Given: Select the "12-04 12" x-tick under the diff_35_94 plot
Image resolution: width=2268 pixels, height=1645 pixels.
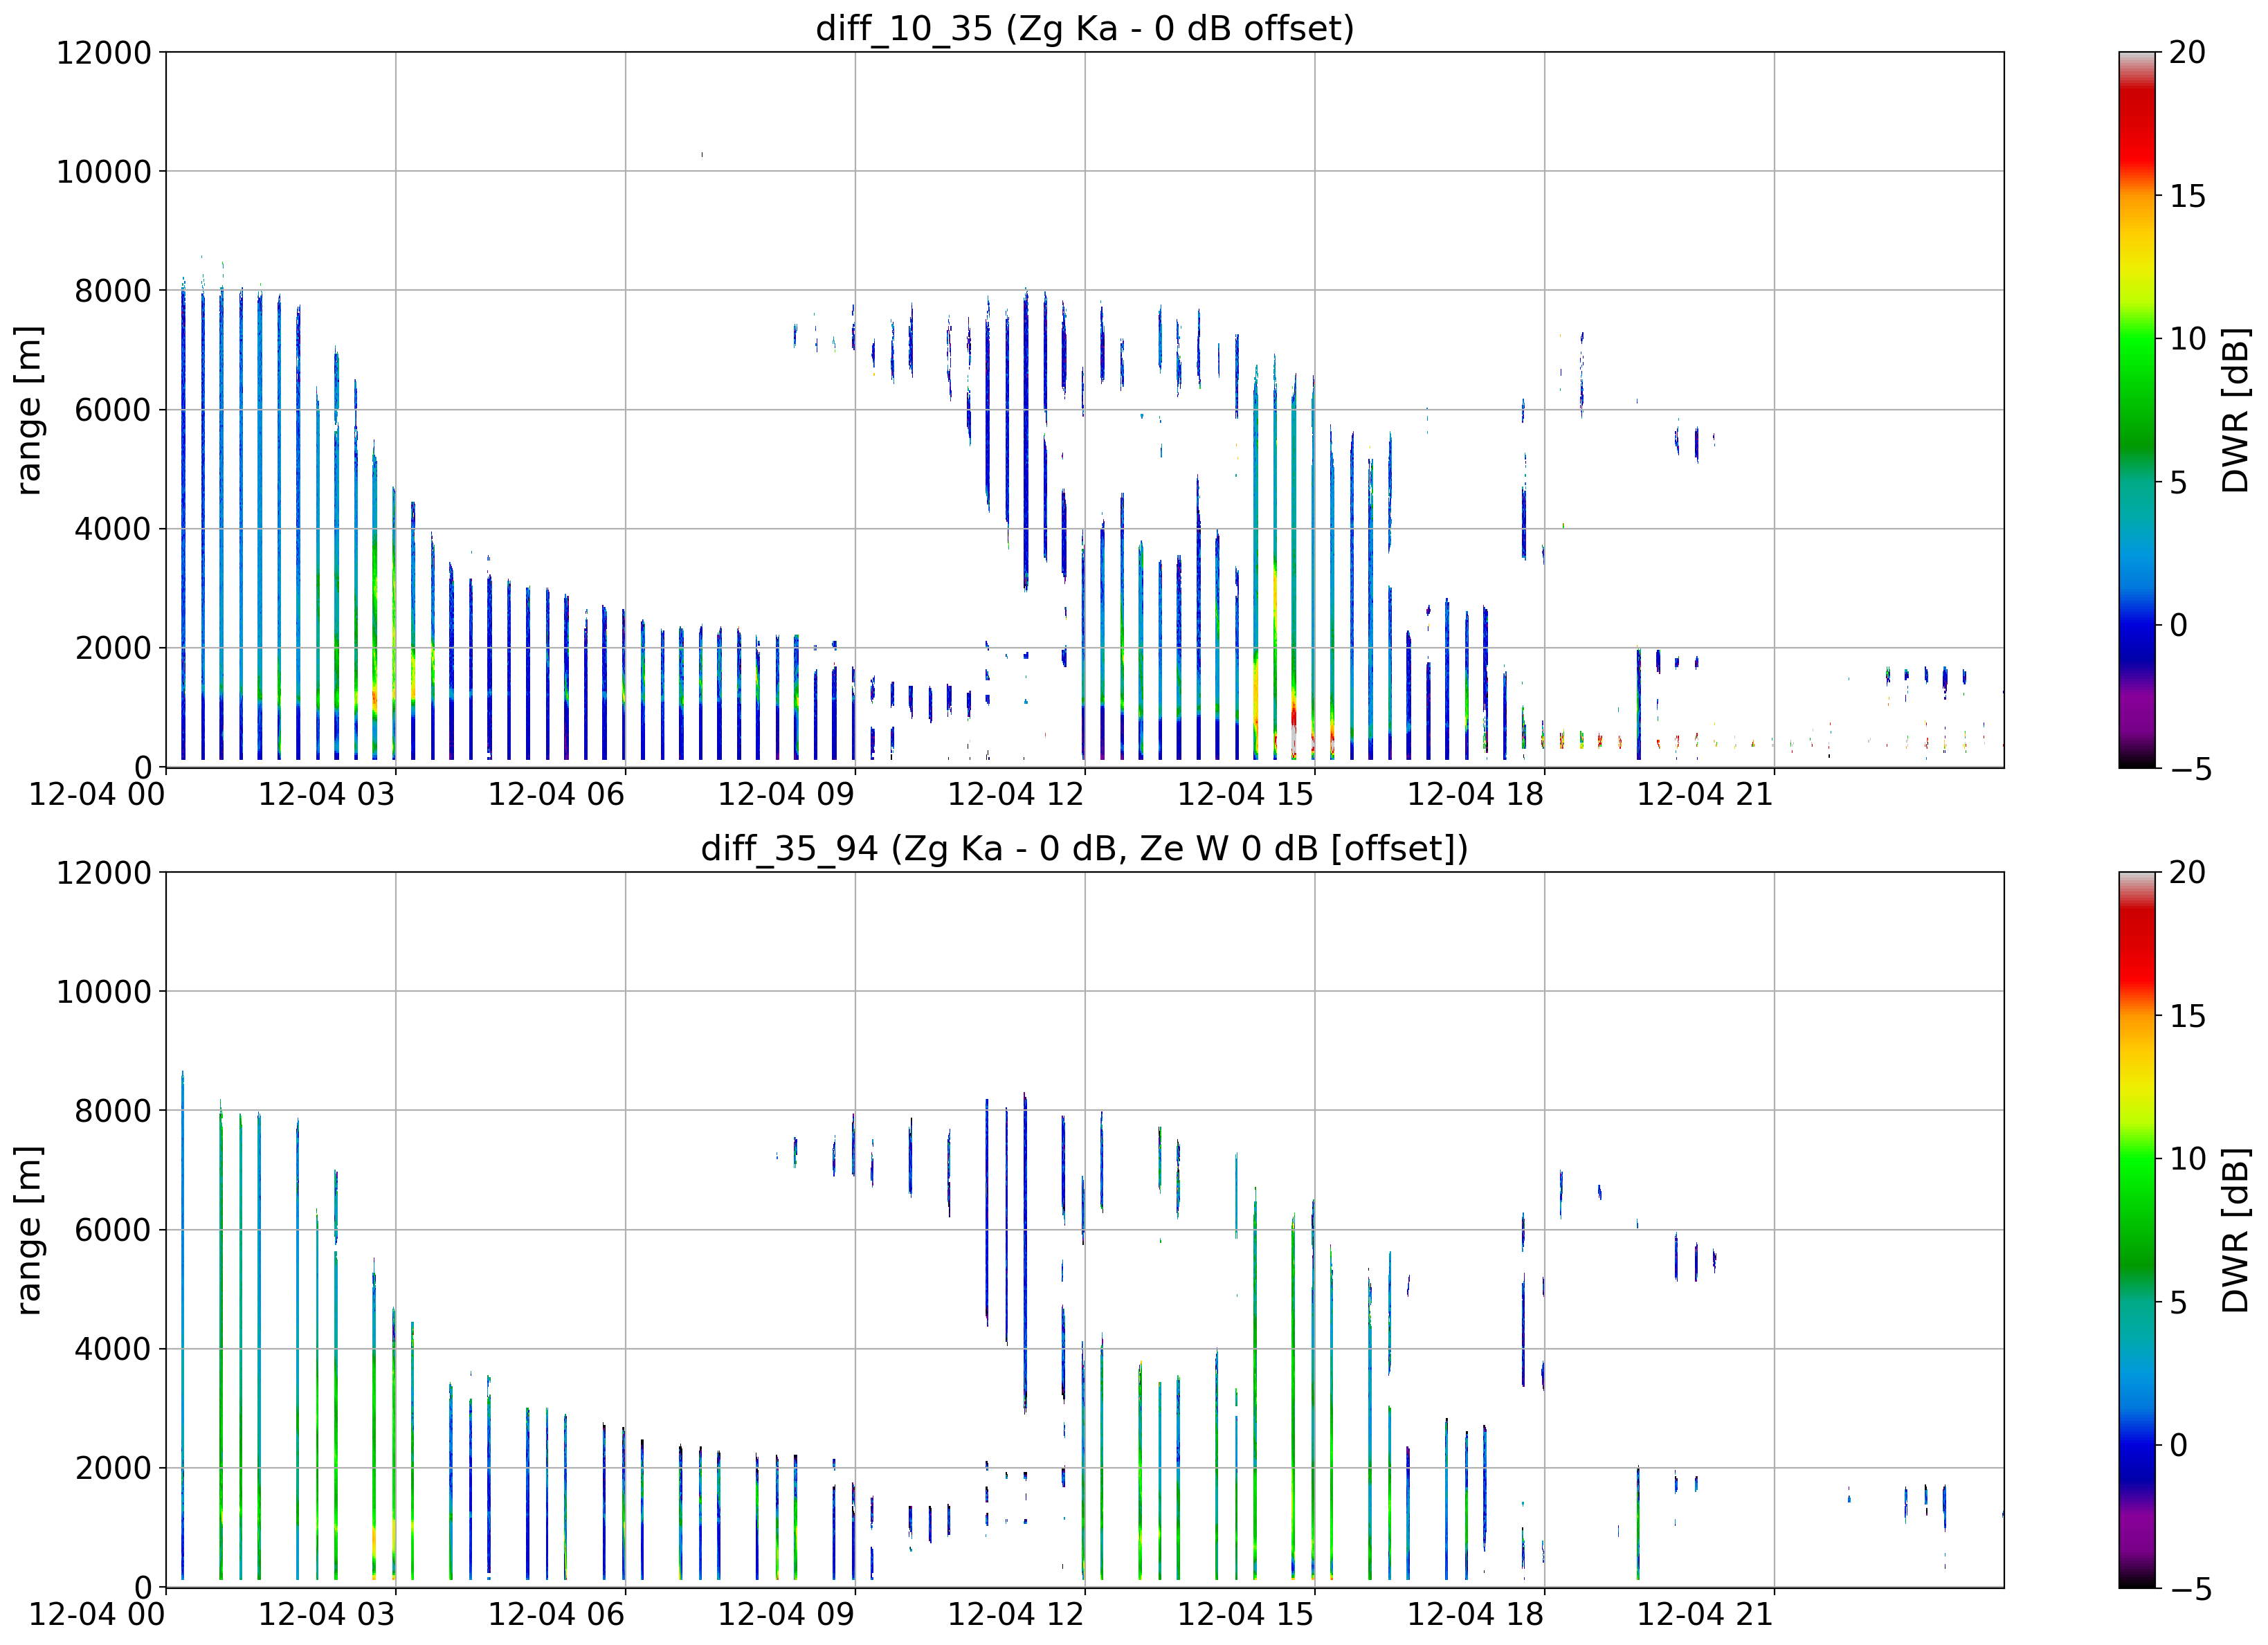Looking at the screenshot, I should 1016,1615.
